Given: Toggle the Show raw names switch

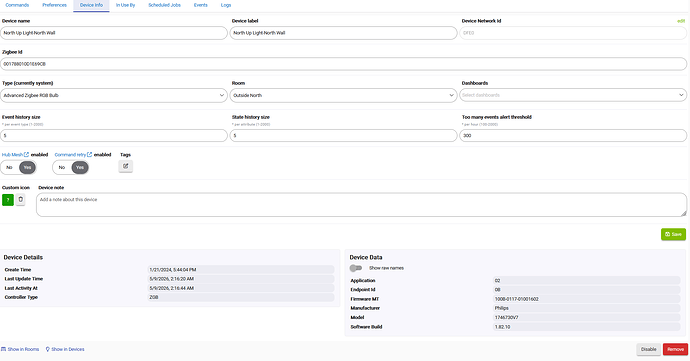Looking at the screenshot, I should pos(356,268).
